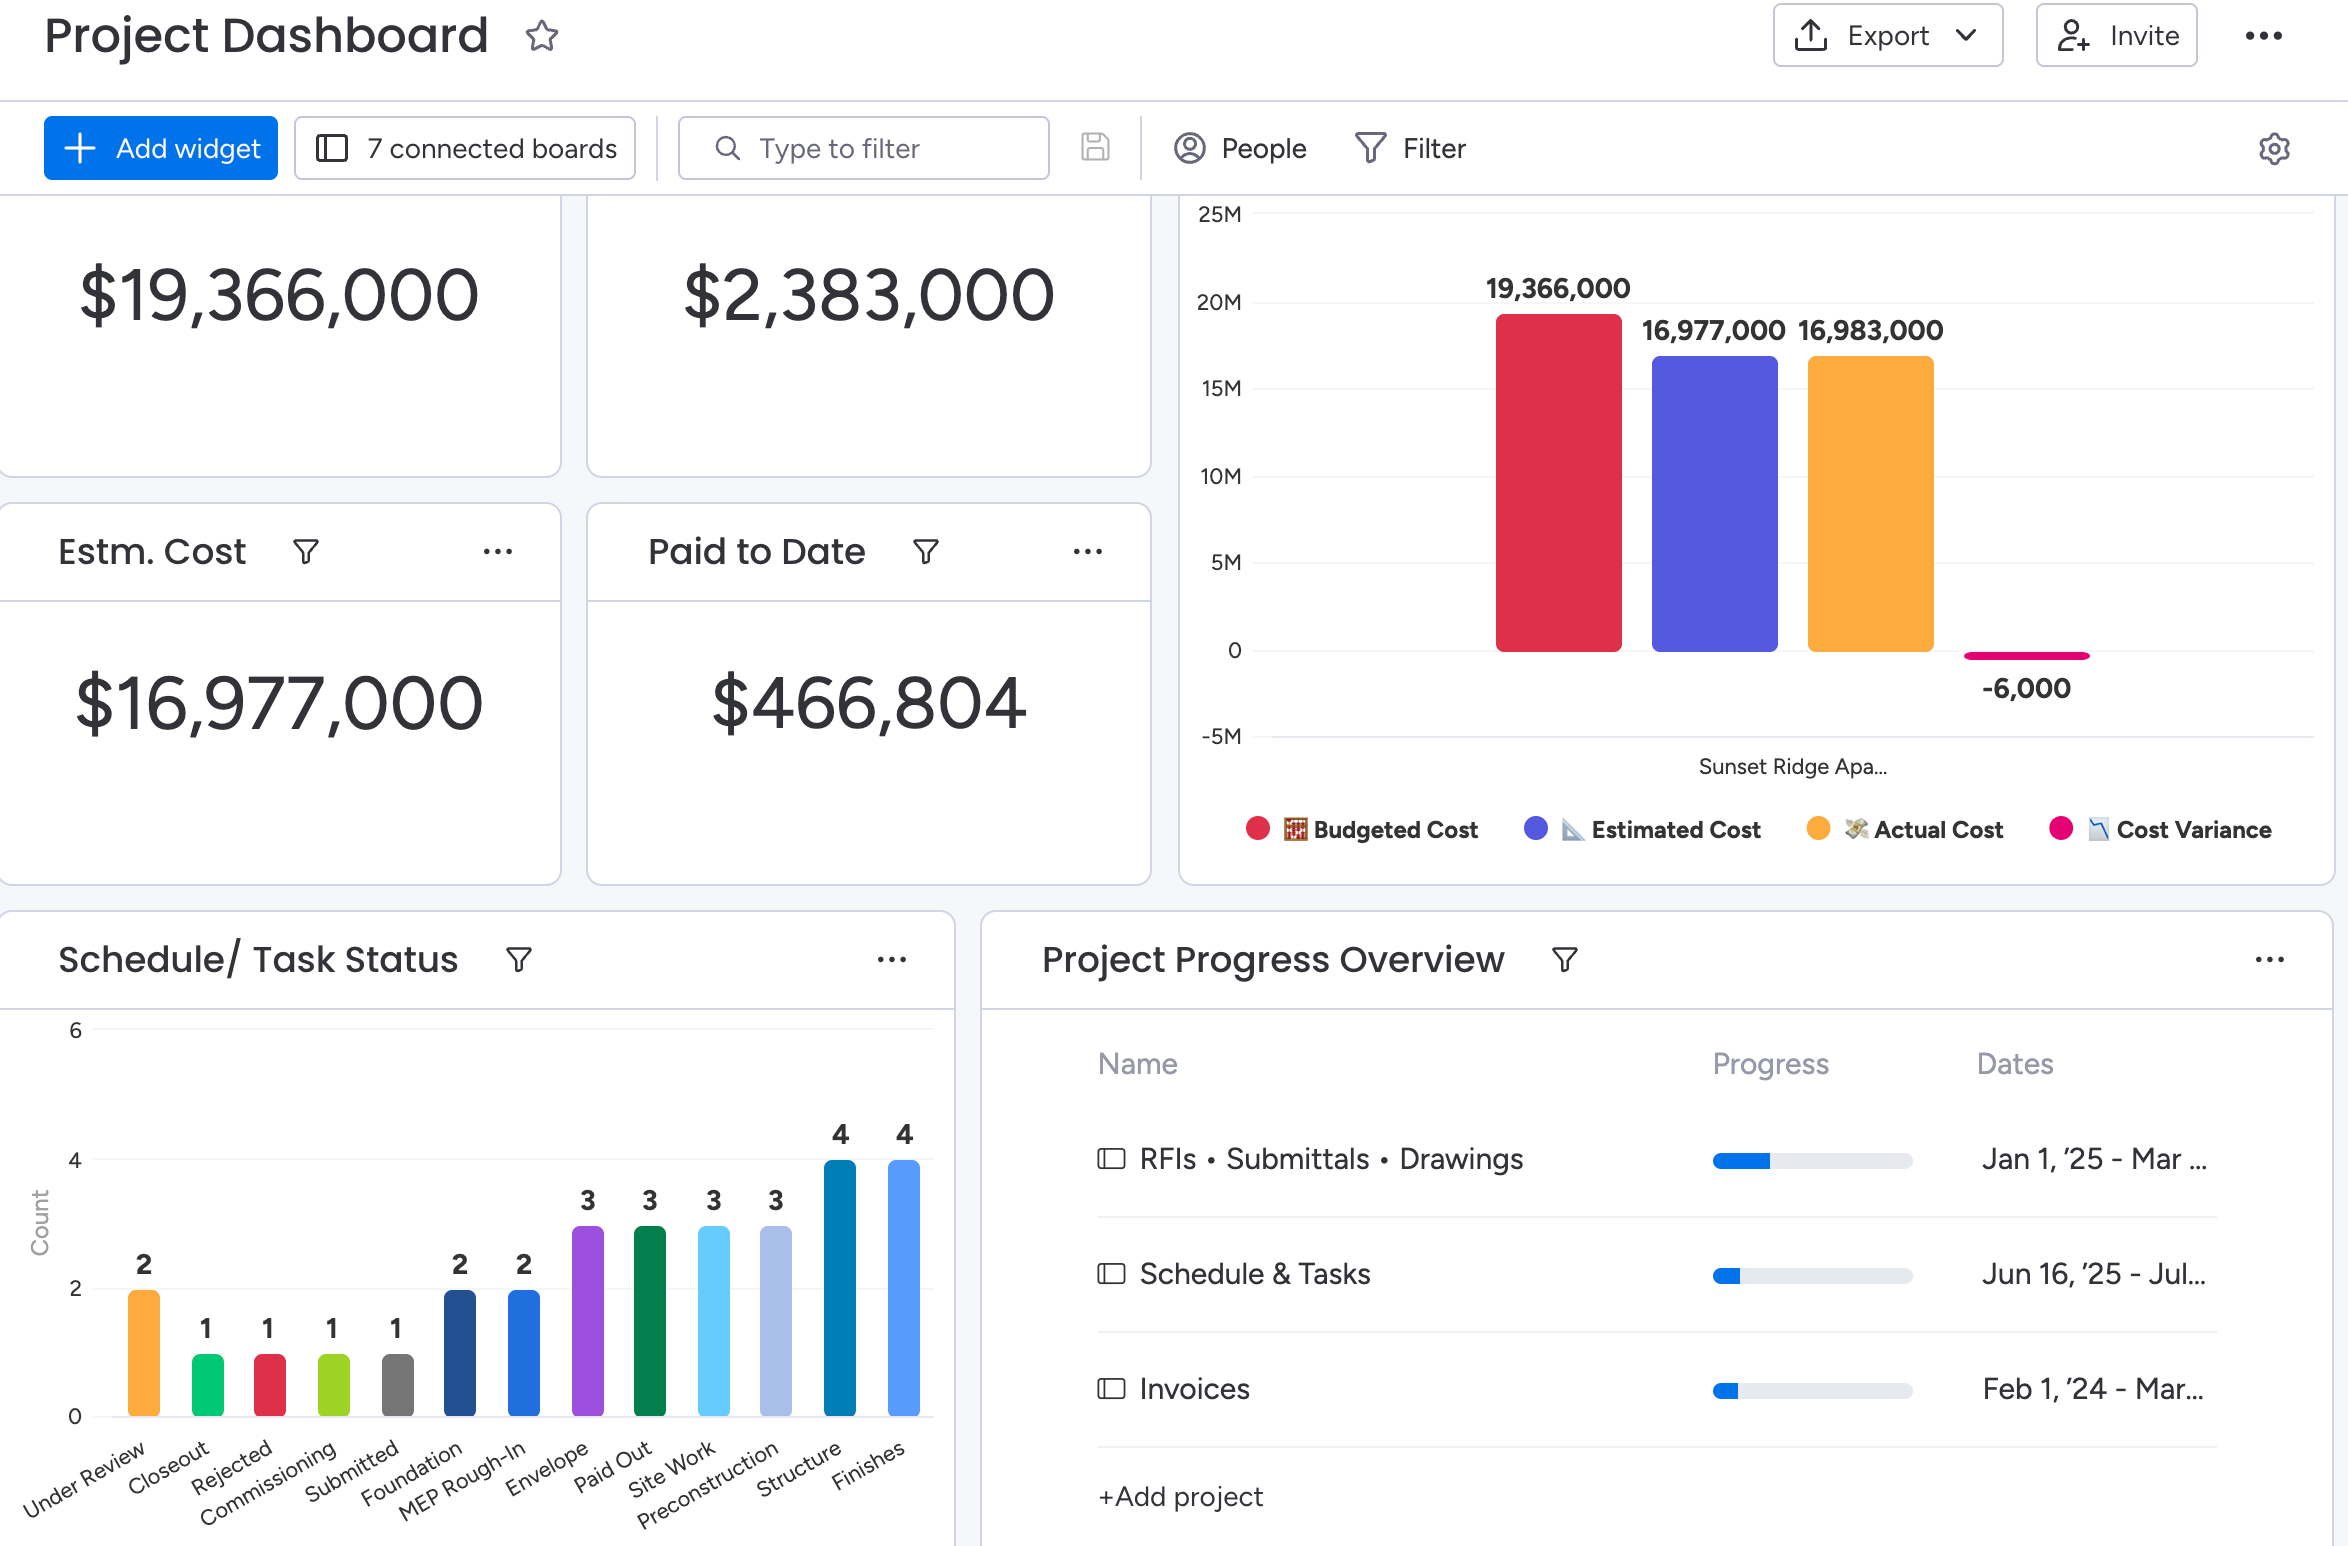Open filter on Schedule/Task Status widget
This screenshot has height=1546, width=2348.
pyautogui.click(x=519, y=960)
